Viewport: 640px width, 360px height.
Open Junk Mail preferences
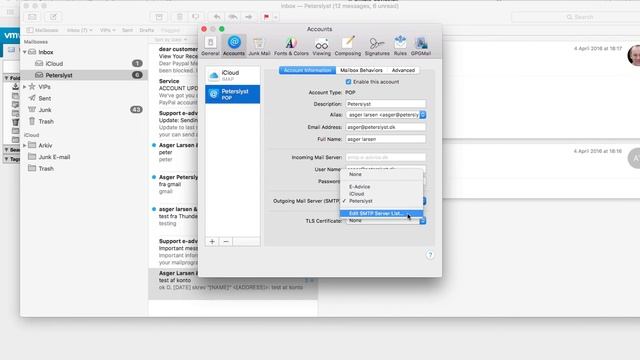259,46
